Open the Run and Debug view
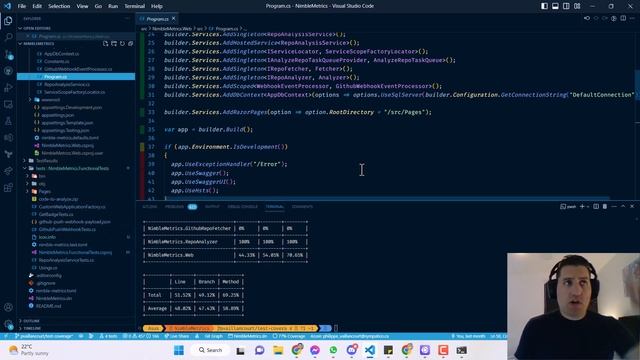The height and width of the screenshot is (360, 640). tap(8, 87)
